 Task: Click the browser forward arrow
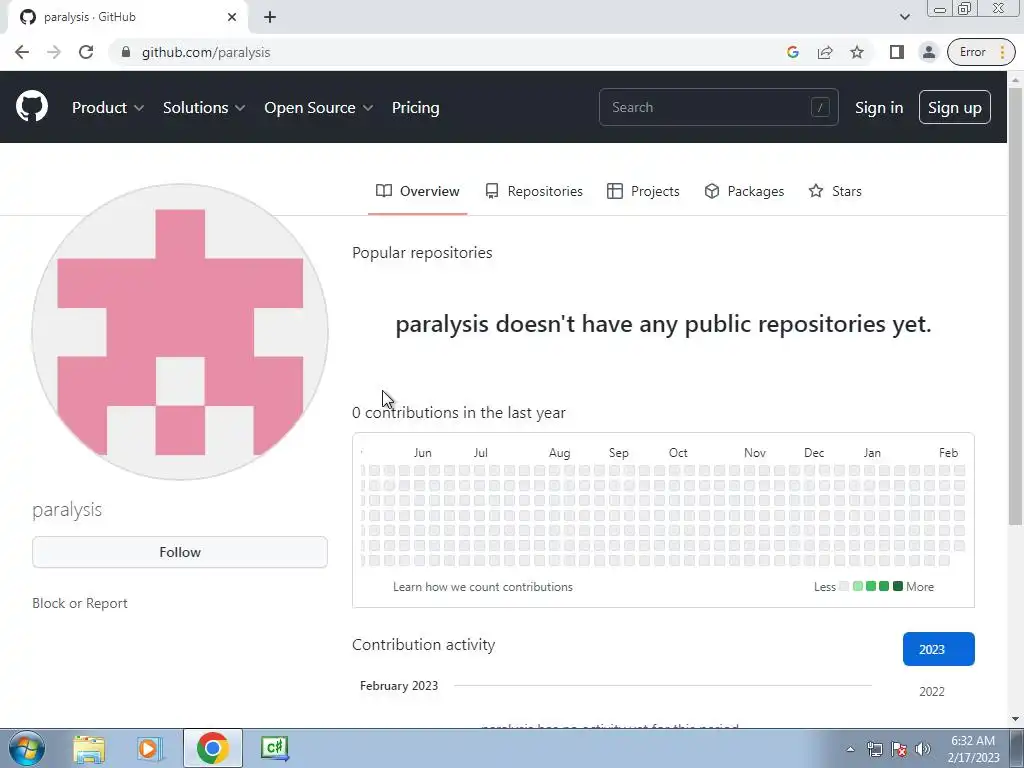pyautogui.click(x=54, y=52)
